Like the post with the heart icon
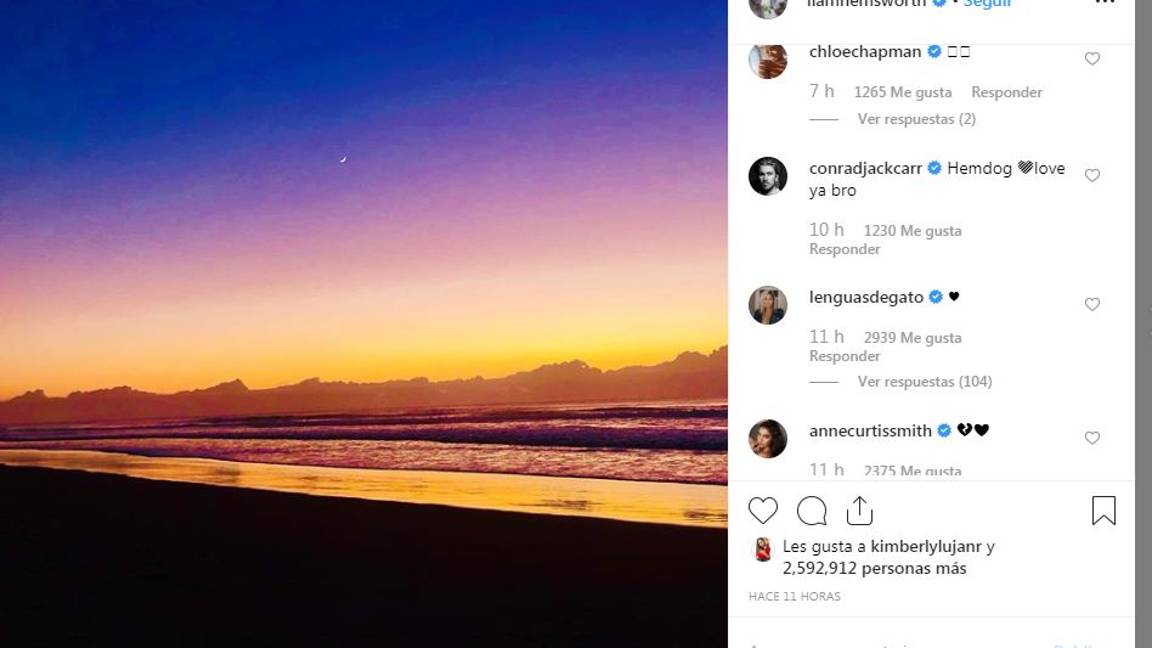The width and height of the screenshot is (1152, 648). click(x=763, y=511)
